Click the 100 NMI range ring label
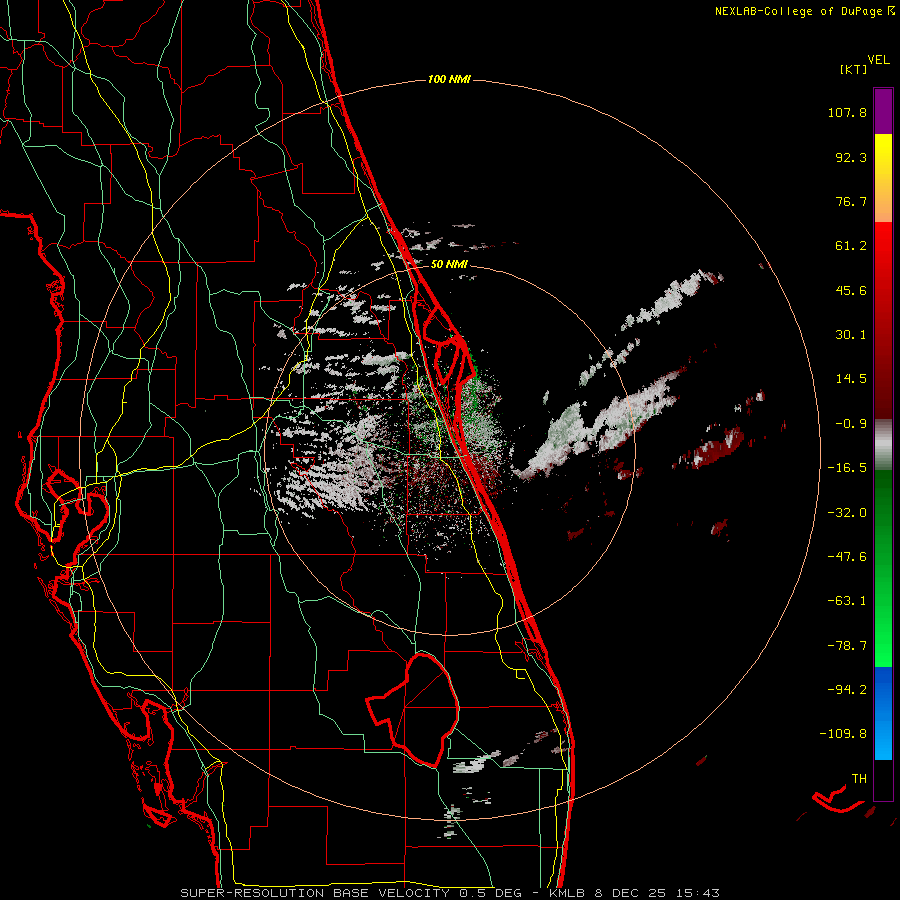Screen dimensions: 900x900 coord(449,79)
